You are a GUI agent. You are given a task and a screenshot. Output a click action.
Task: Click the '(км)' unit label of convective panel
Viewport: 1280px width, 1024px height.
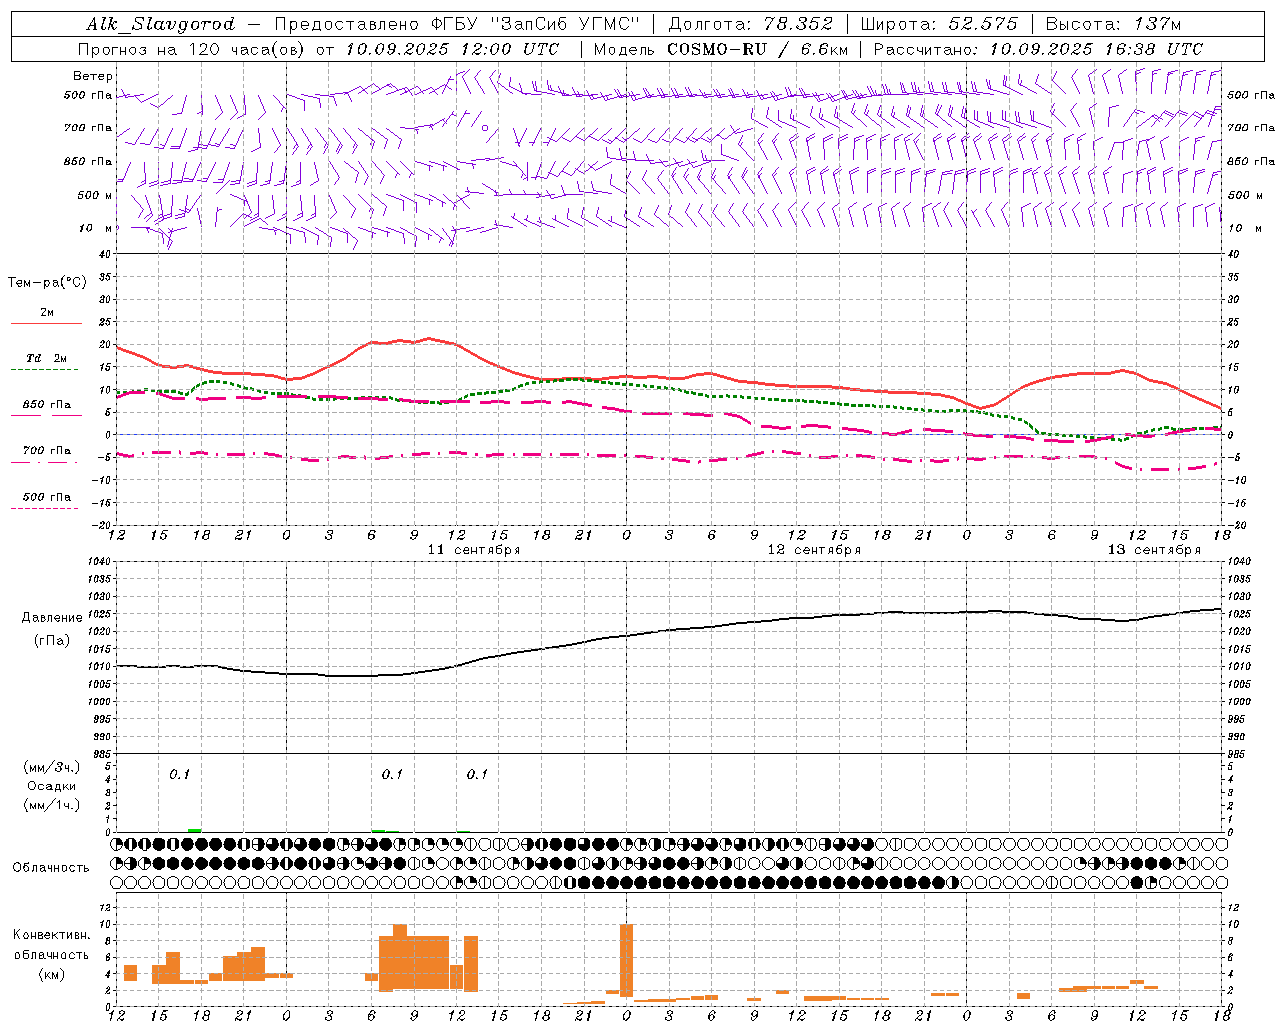52,974
